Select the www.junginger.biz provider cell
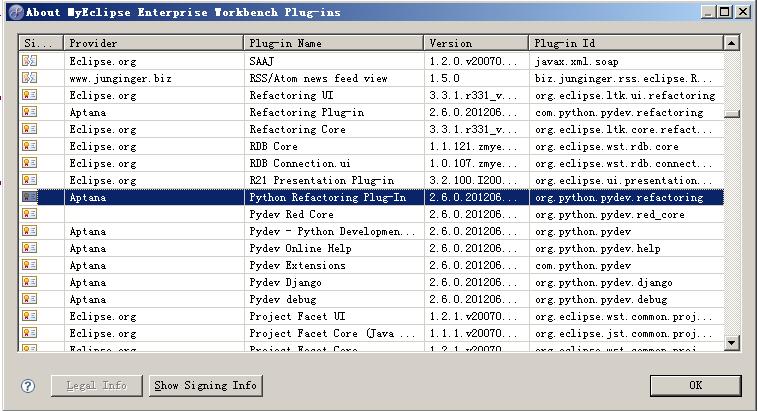The height and width of the screenshot is (411, 759). pyautogui.click(x=154, y=78)
